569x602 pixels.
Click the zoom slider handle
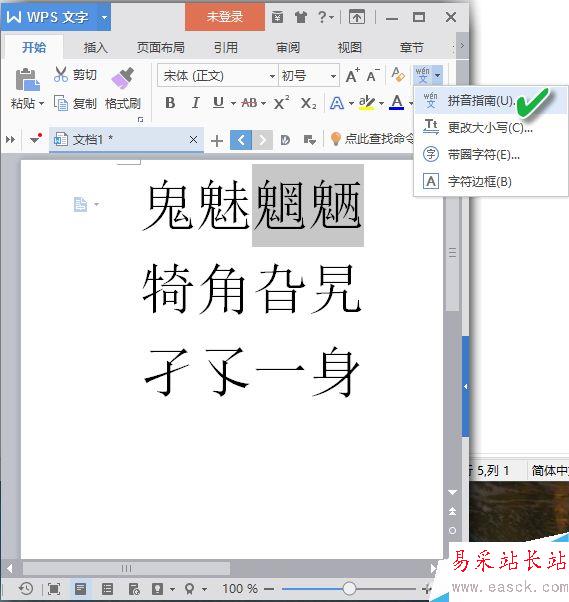tap(349, 589)
